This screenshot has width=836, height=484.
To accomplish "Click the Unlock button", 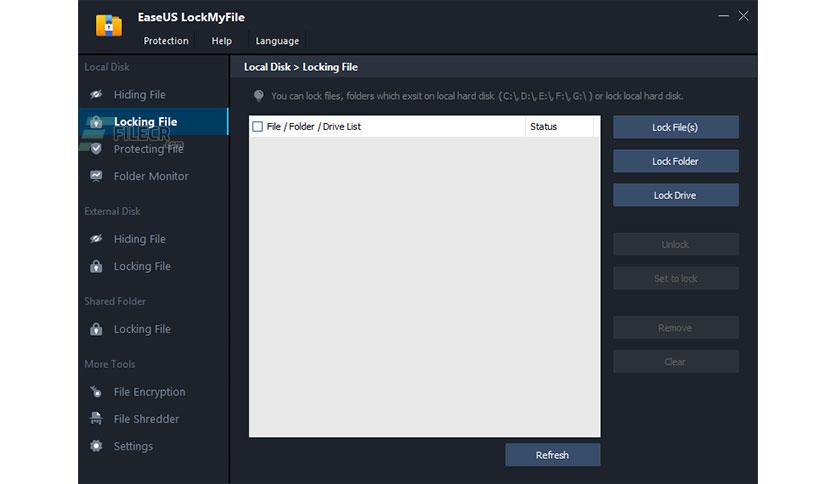I will tap(676, 244).
